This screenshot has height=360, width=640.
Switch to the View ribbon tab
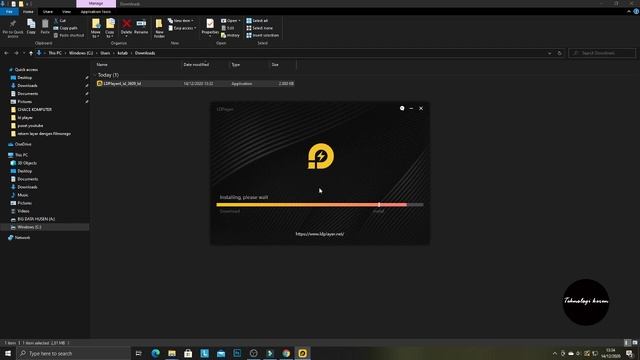(x=66, y=12)
